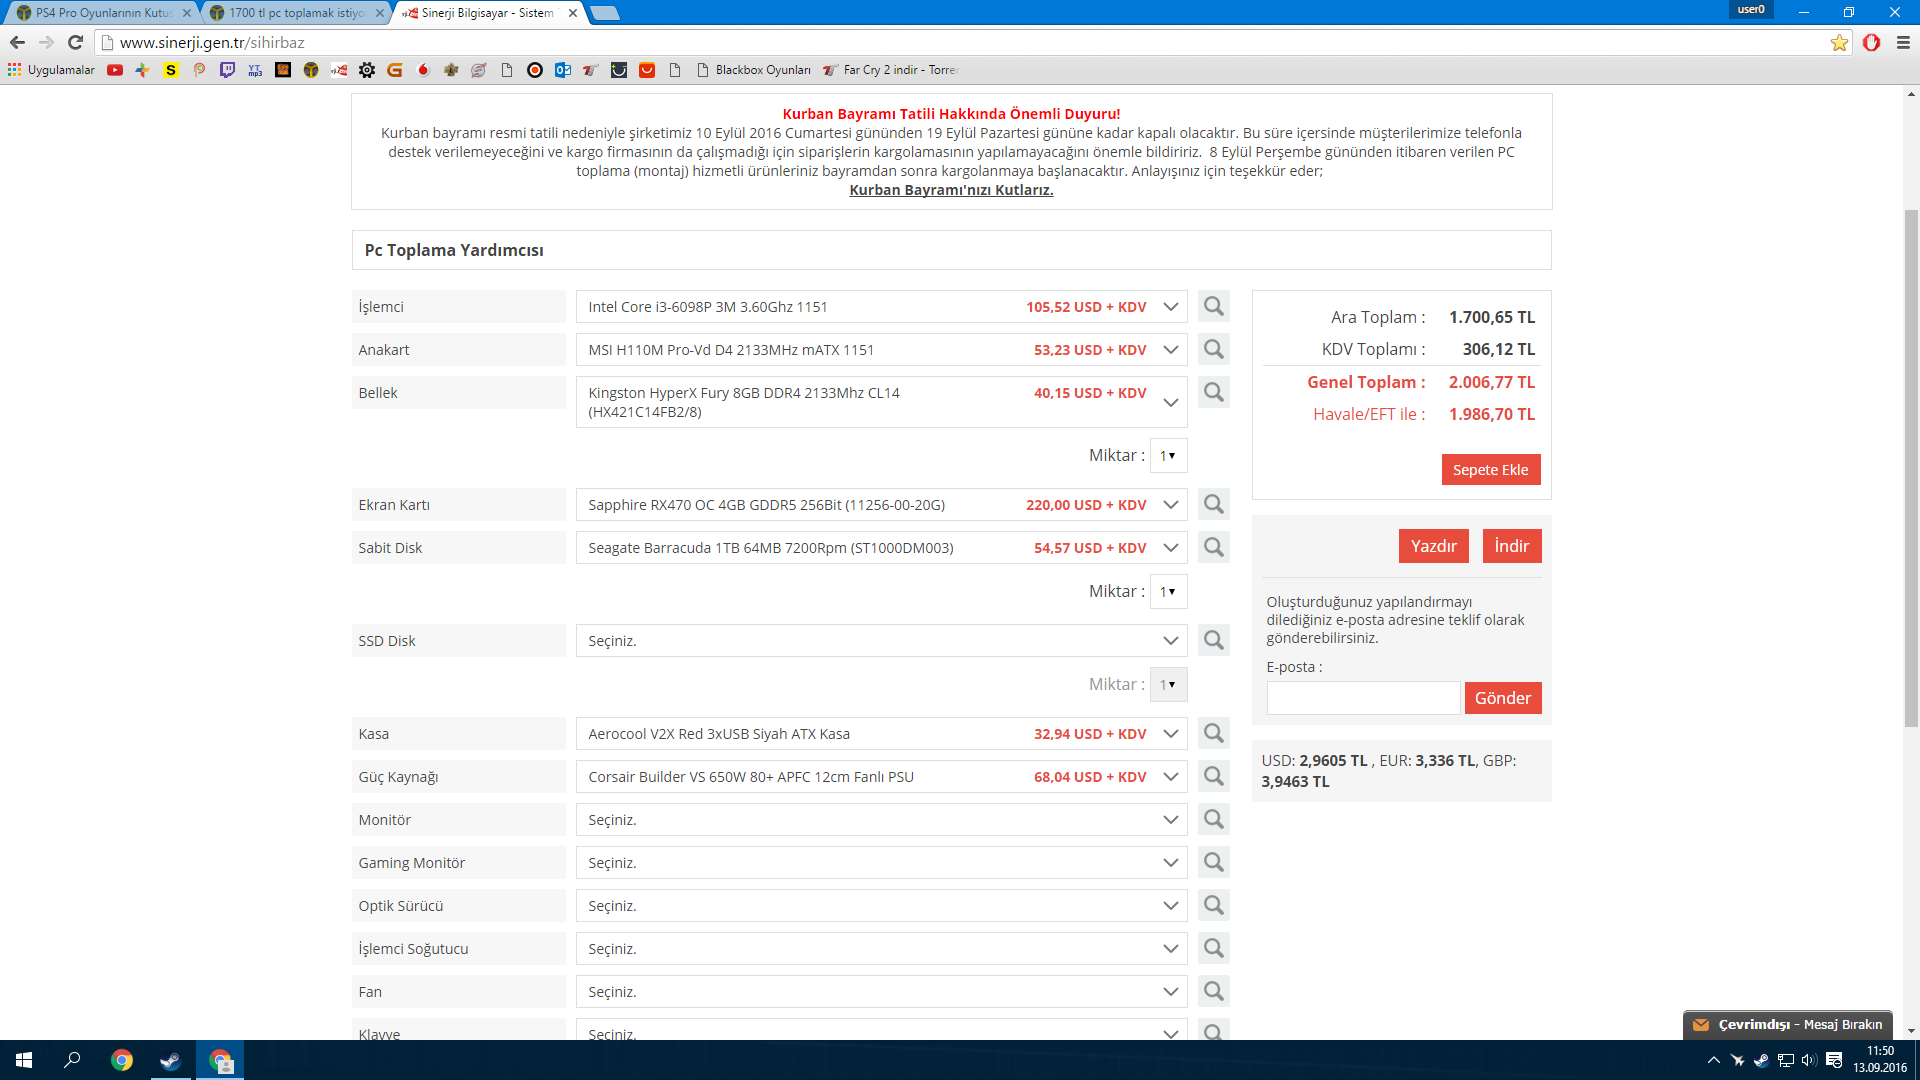Open Bellek Miktar quantity selector
Screen dimensions: 1920x1080
[x=1167, y=456]
